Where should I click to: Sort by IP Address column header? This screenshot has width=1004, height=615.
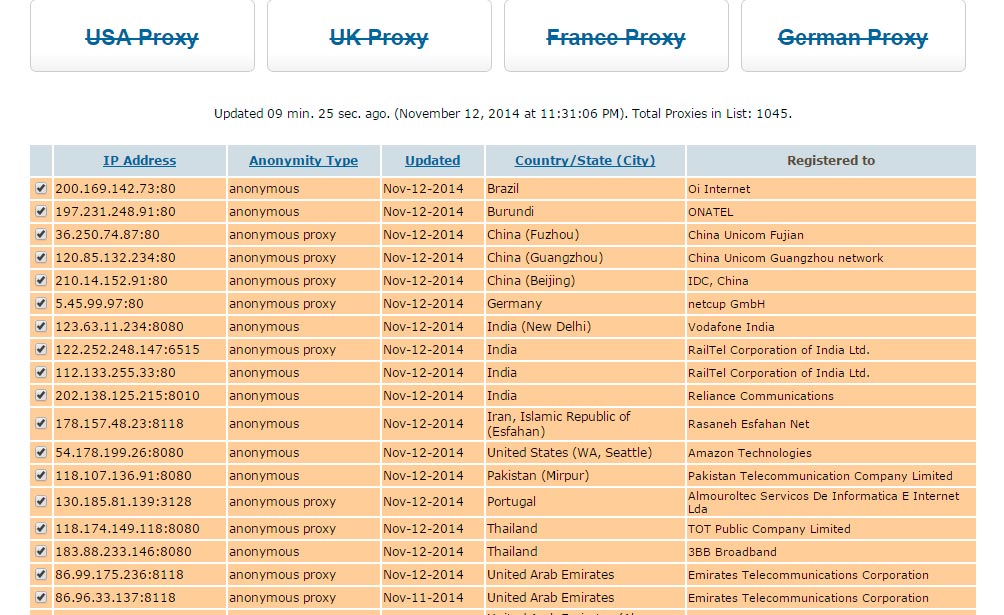(140, 161)
